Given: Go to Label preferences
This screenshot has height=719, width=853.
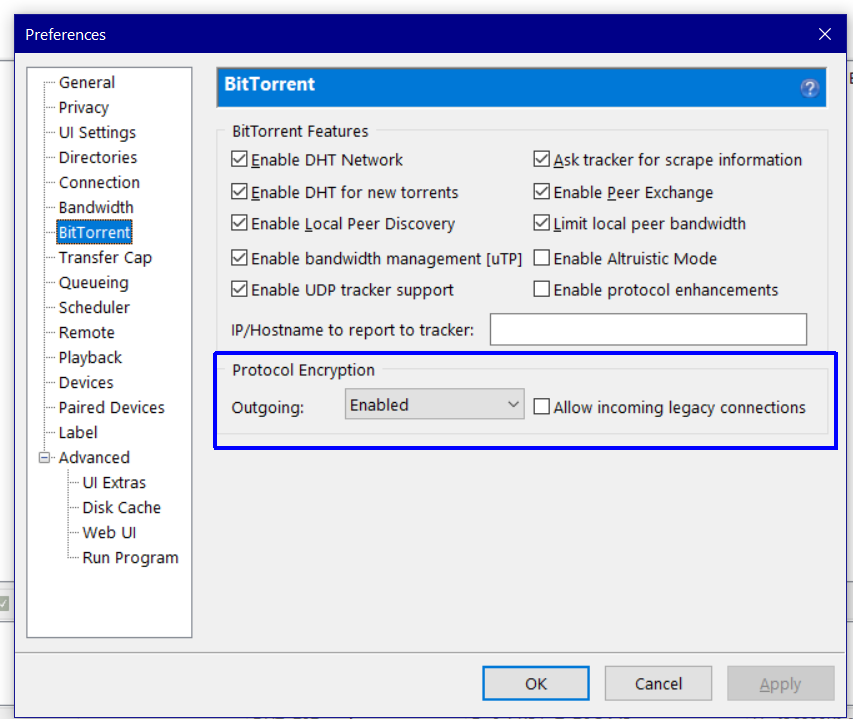Looking at the screenshot, I should click(x=78, y=433).
